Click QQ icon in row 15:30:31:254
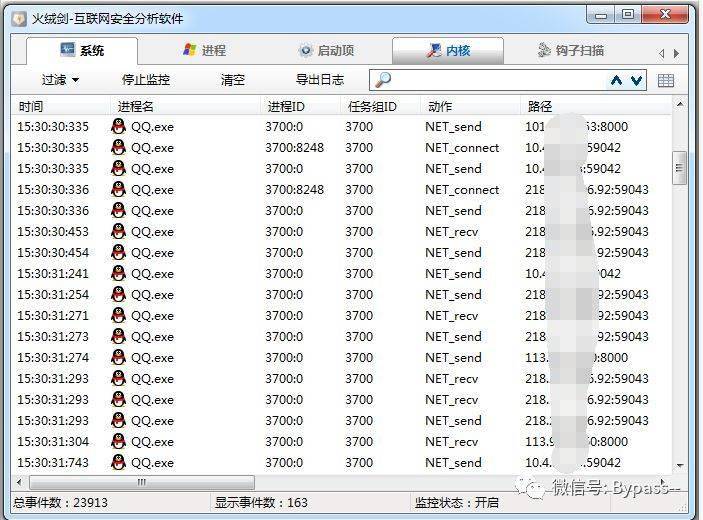 [x=118, y=295]
